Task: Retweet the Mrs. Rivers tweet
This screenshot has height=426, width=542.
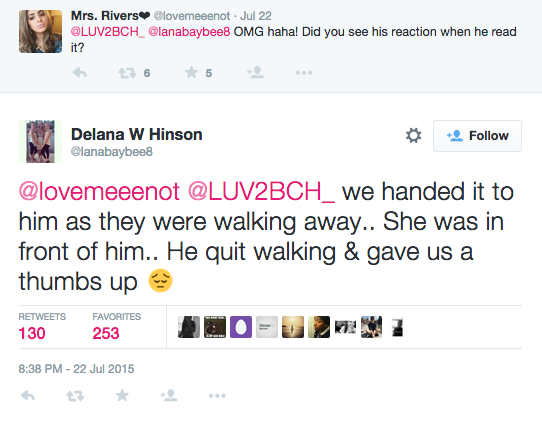Action: [127, 73]
